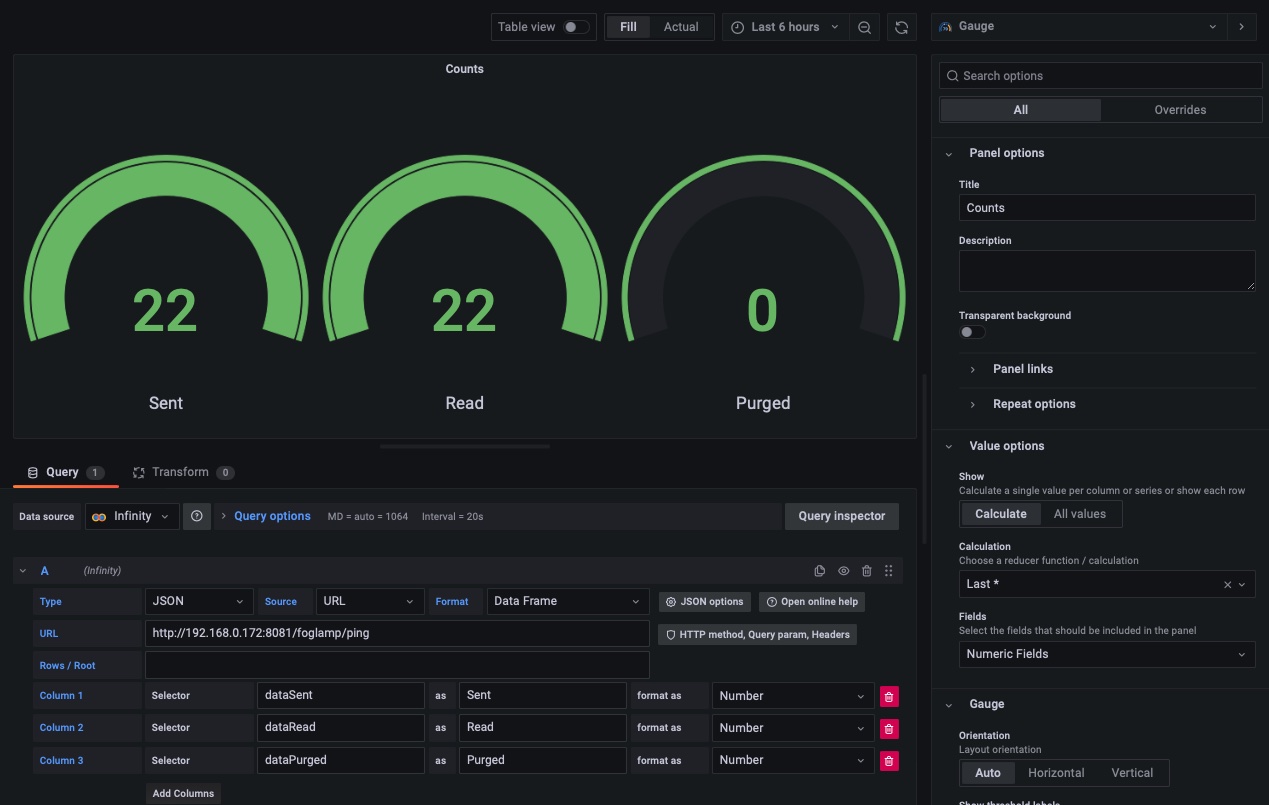Switch to the Transform tab

pos(180,472)
